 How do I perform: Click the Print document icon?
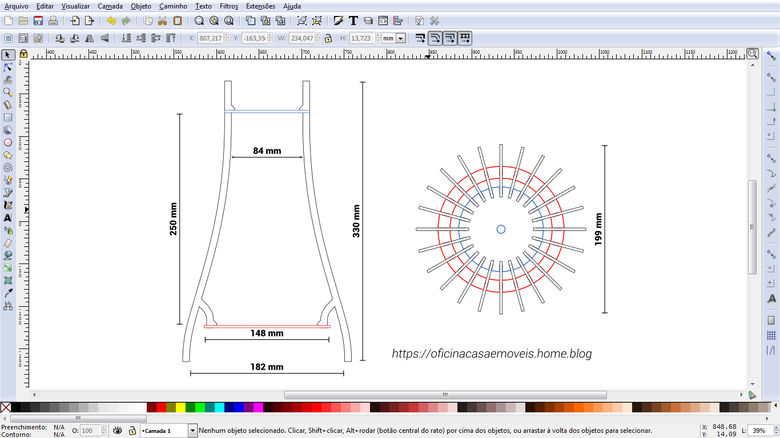[x=51, y=20]
